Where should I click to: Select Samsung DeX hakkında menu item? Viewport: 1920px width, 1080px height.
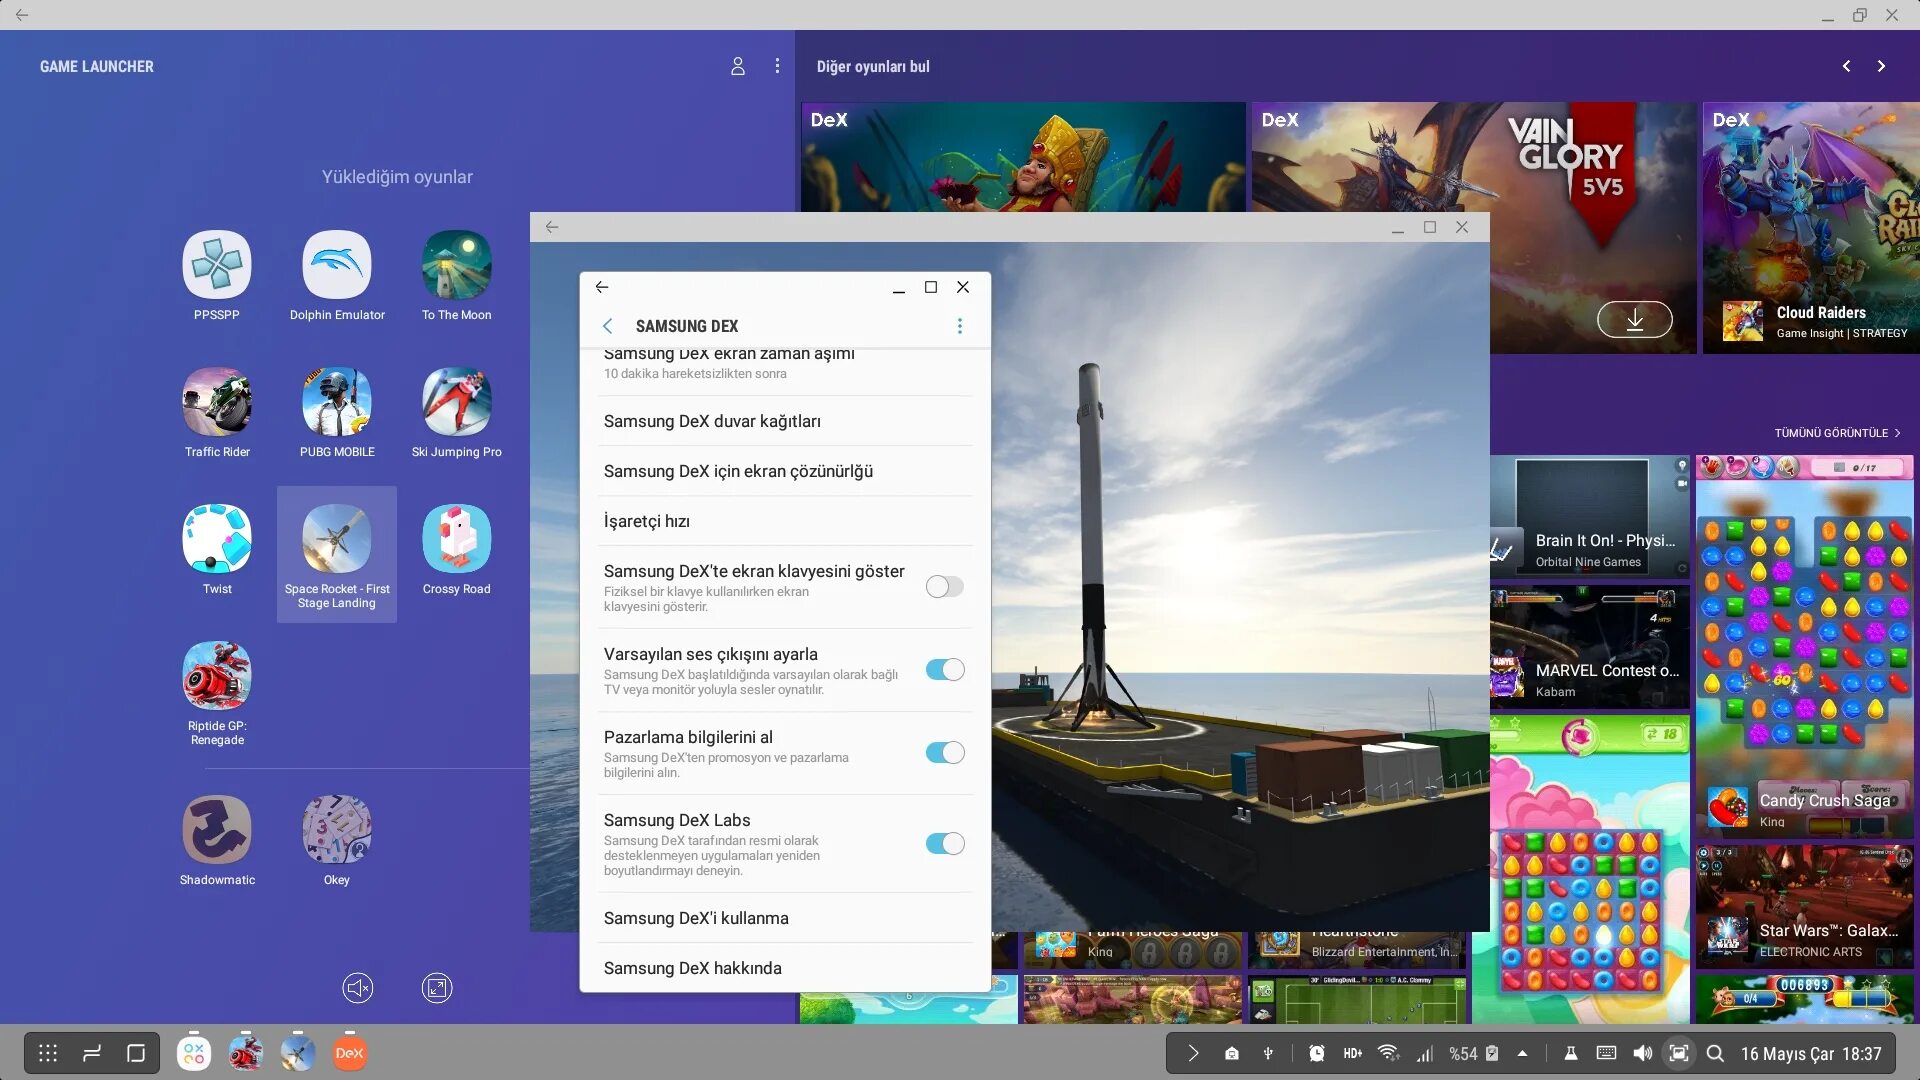[691, 967]
